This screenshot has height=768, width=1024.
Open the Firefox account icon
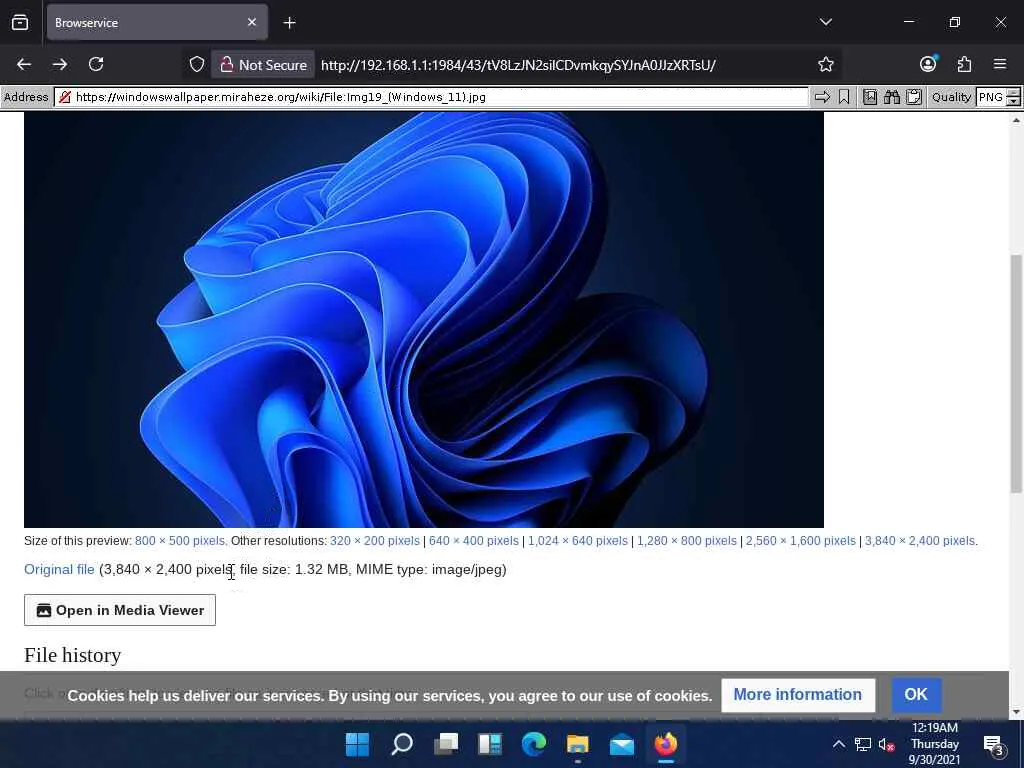click(x=928, y=64)
